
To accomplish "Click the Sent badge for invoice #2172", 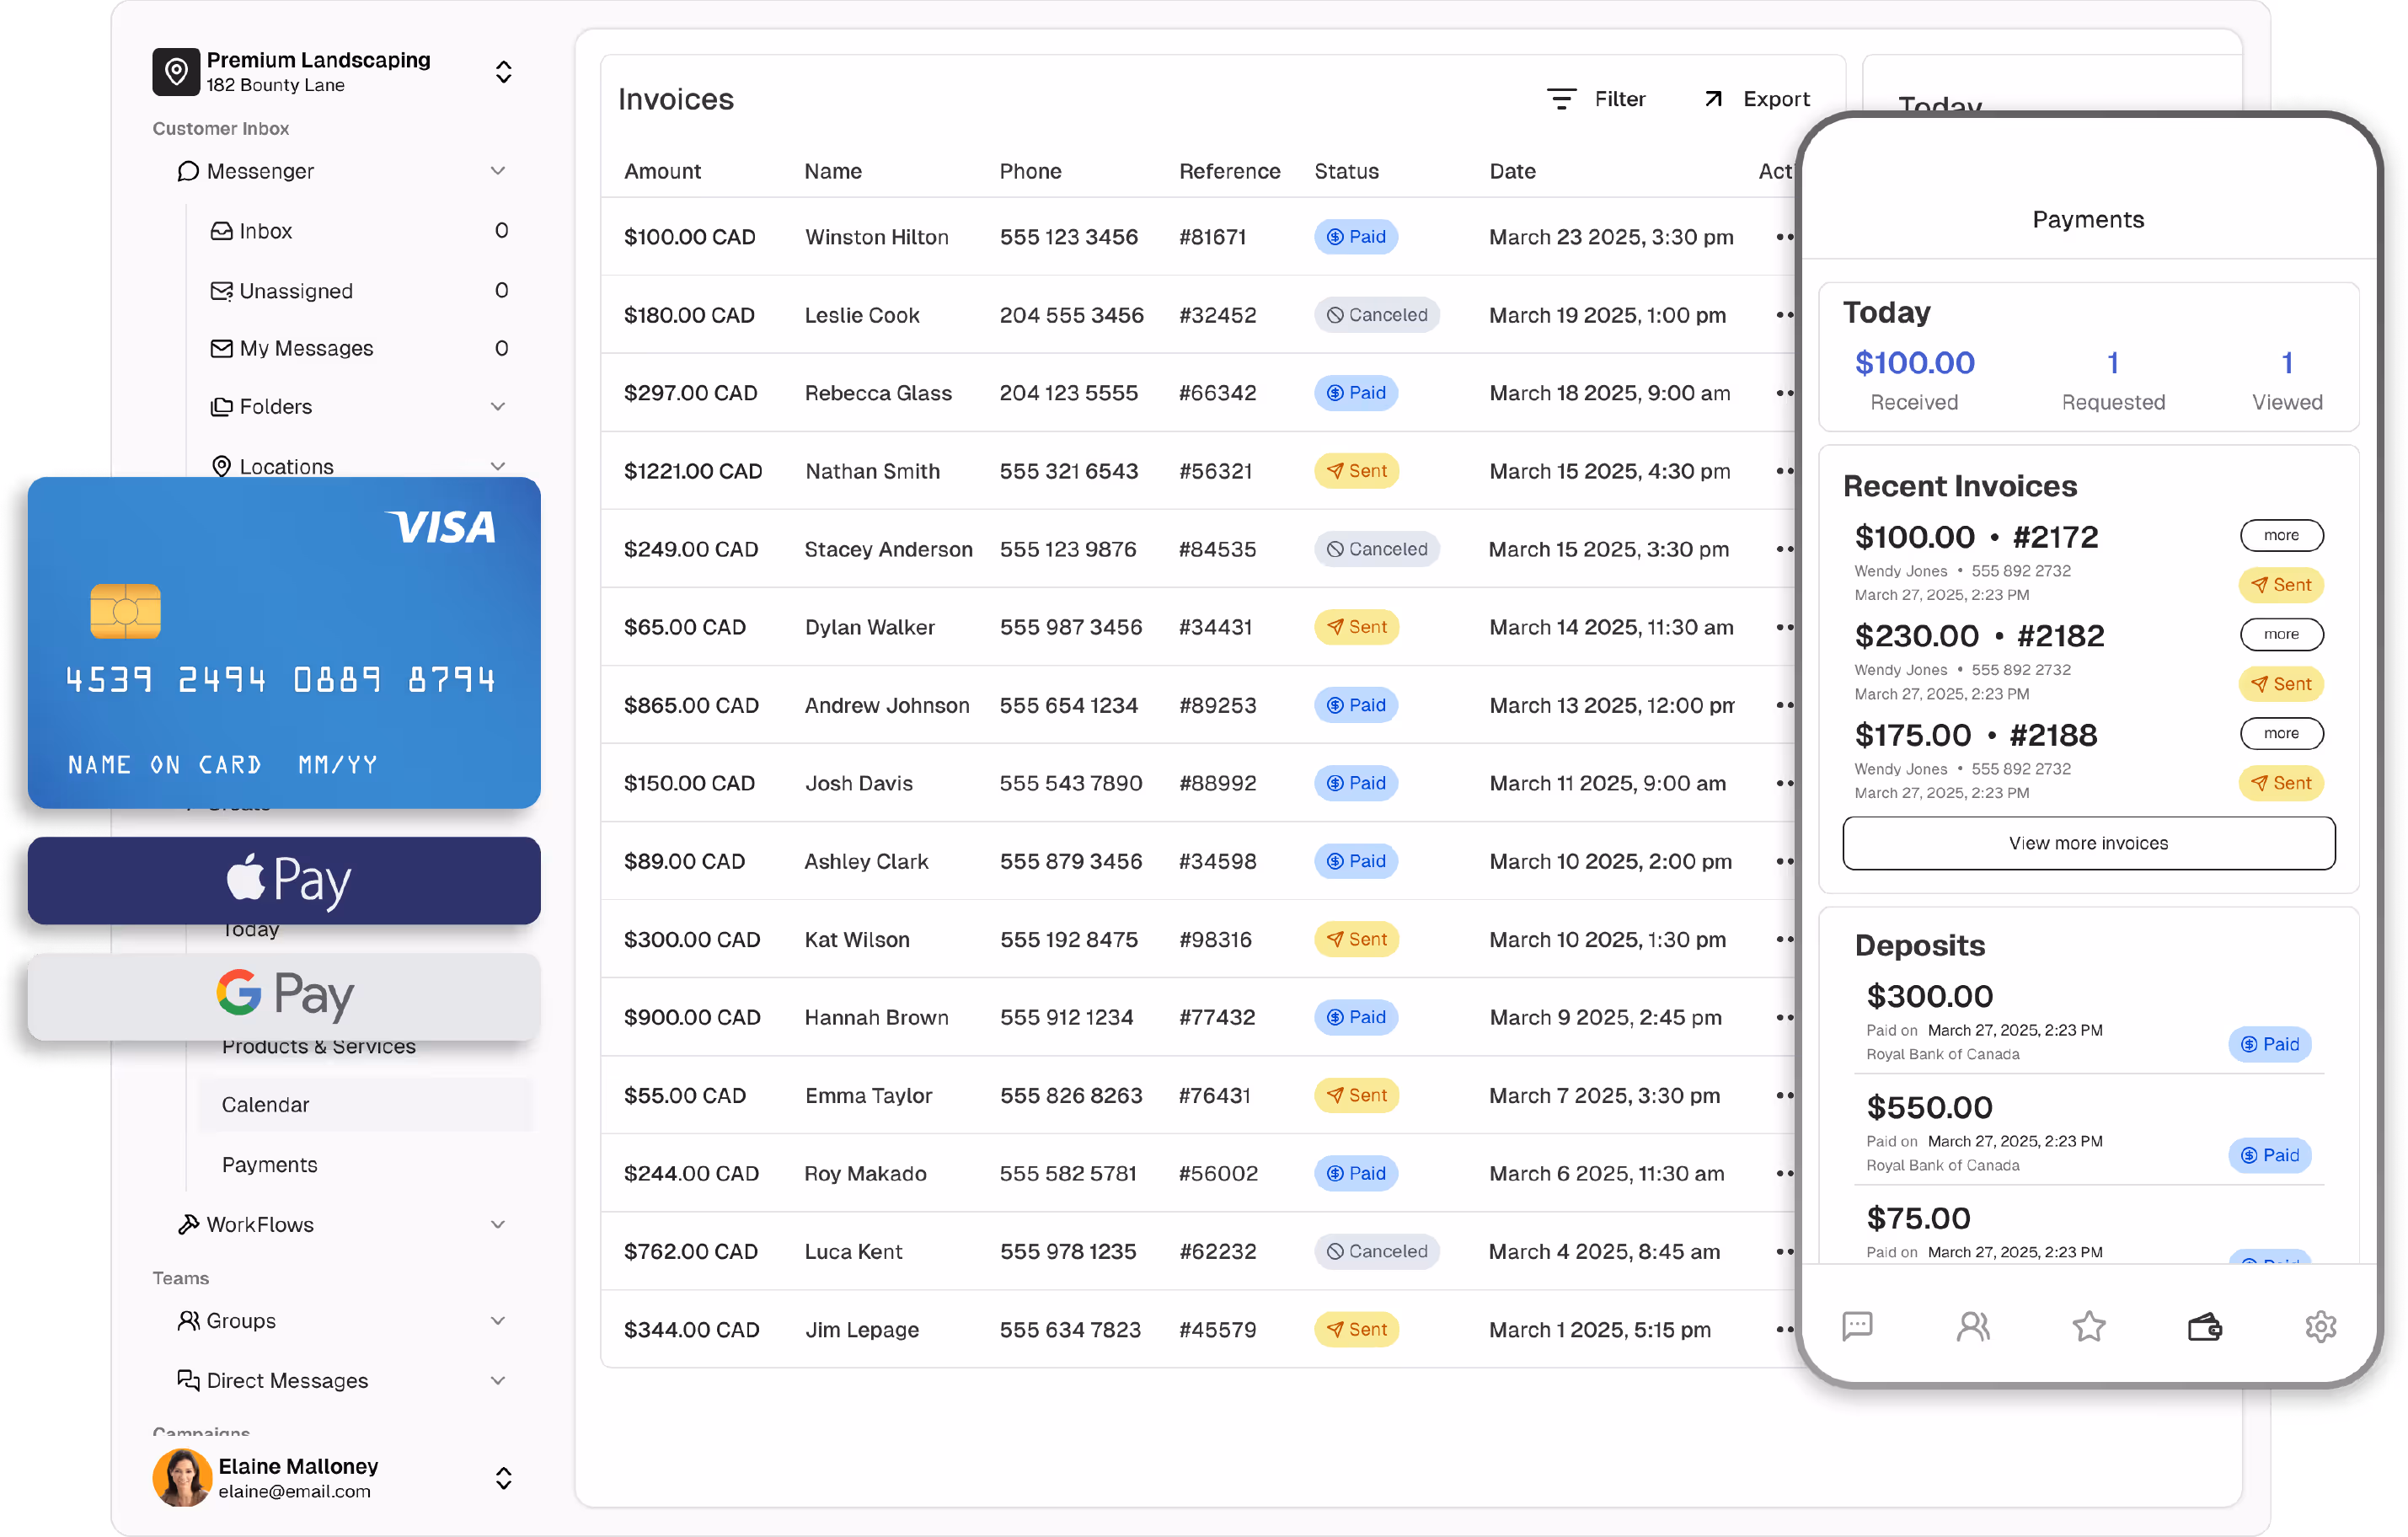I will click(2280, 585).
